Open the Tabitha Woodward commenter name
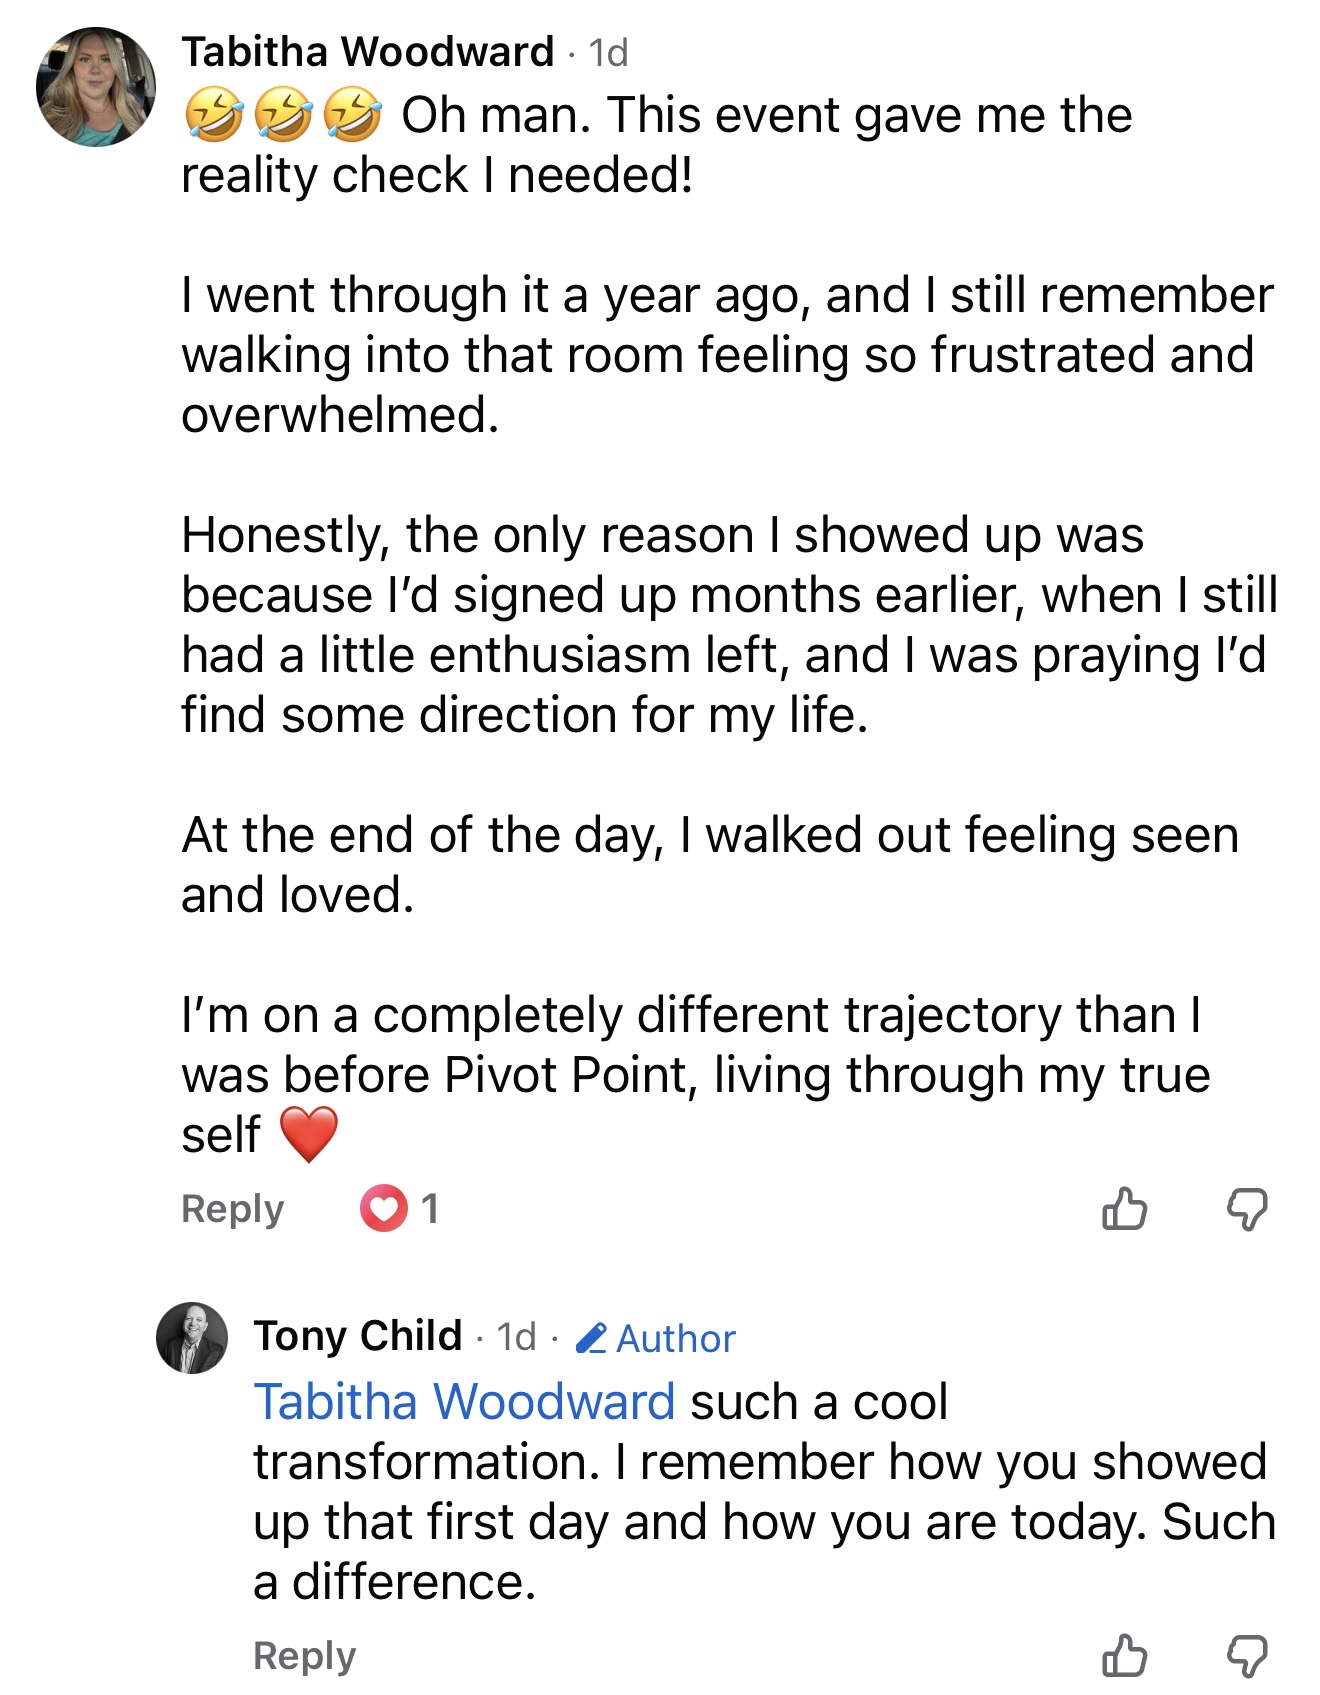The height and width of the screenshot is (1695, 1320). point(367,52)
